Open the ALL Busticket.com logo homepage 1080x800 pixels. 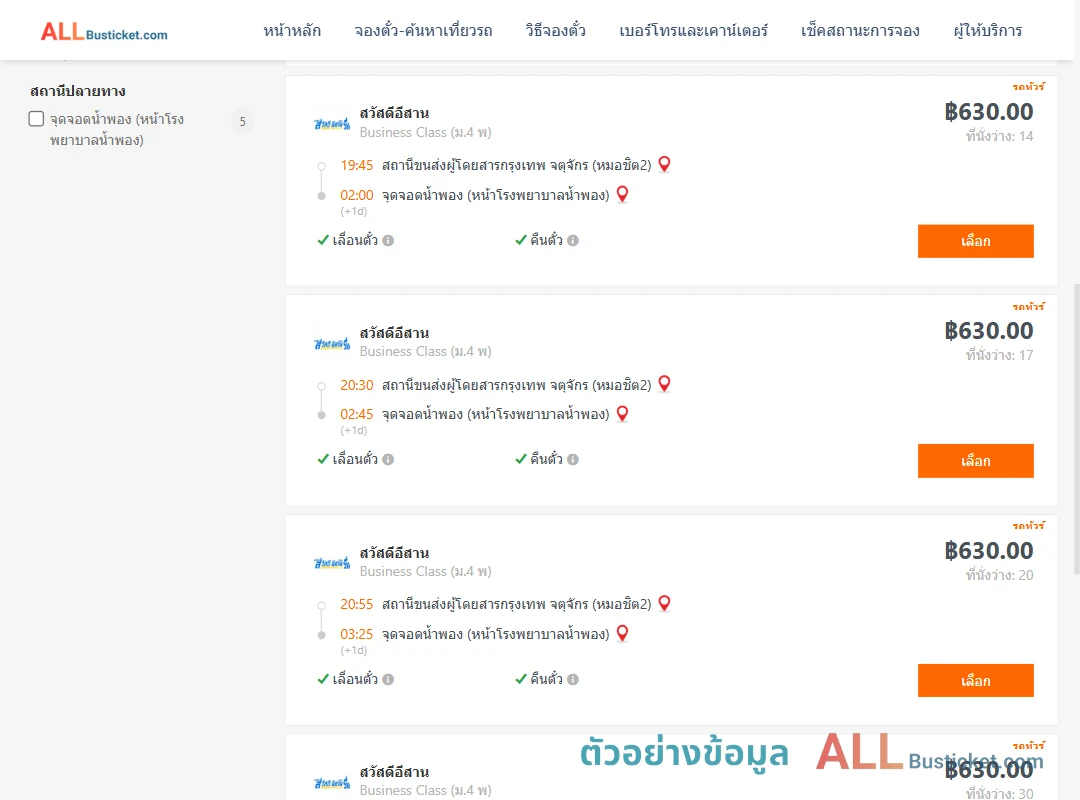tap(104, 32)
